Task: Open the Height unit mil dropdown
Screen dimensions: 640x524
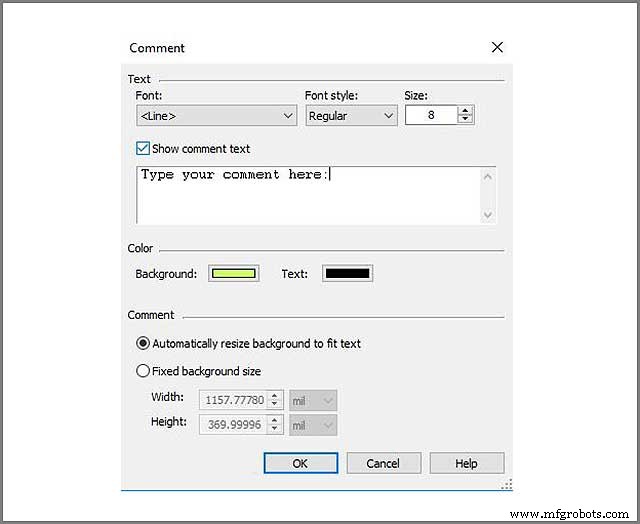Action: [x=313, y=425]
